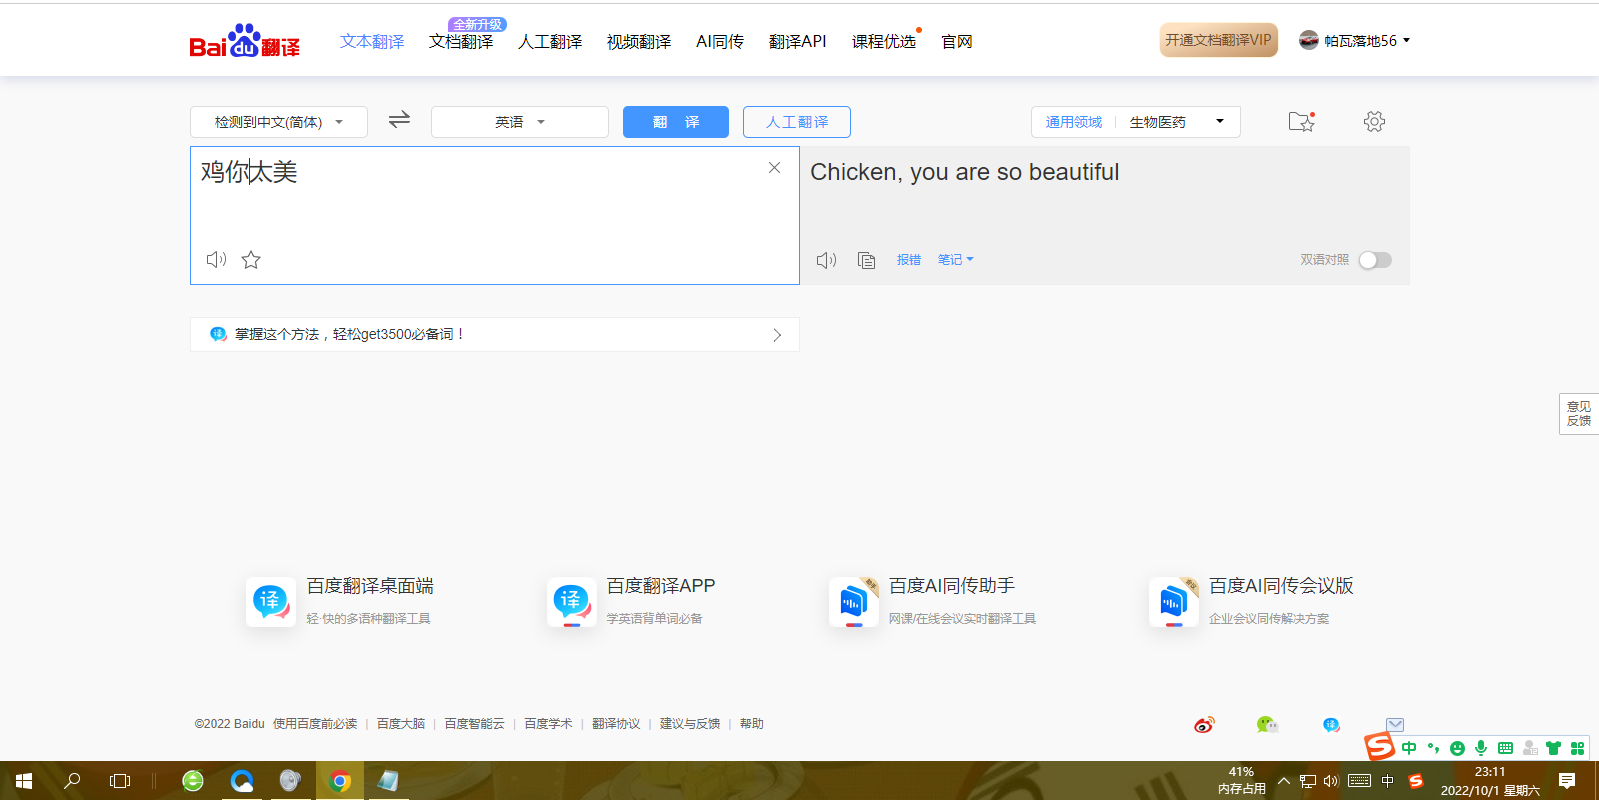
Task: Click the Baidu 翻译 logo
Action: coord(244,41)
